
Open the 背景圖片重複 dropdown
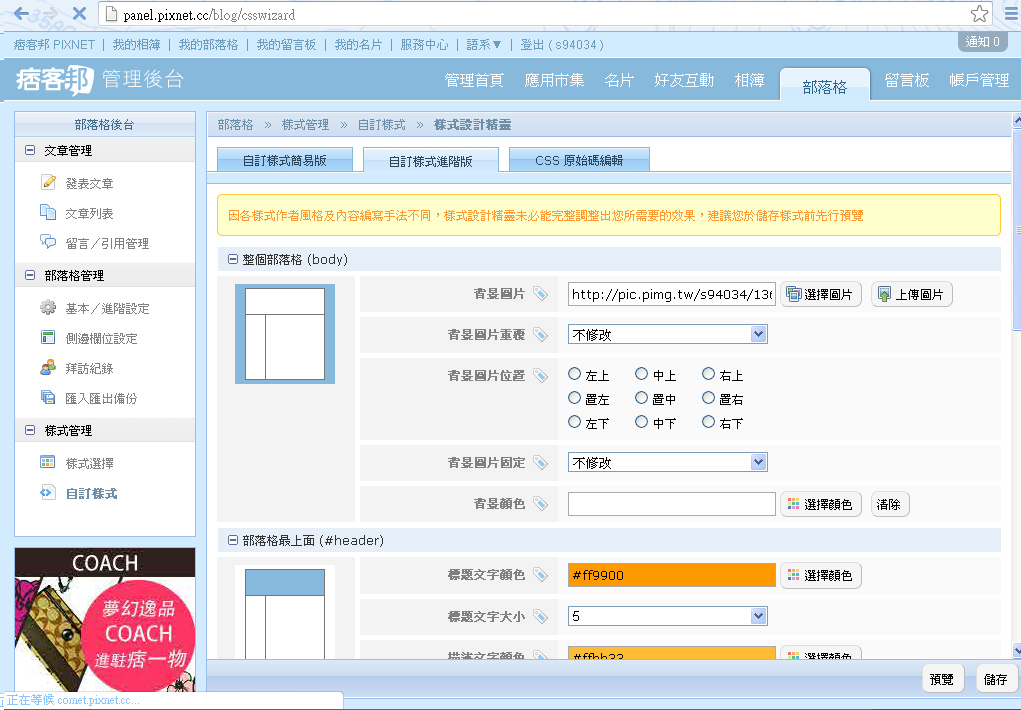tap(667, 334)
